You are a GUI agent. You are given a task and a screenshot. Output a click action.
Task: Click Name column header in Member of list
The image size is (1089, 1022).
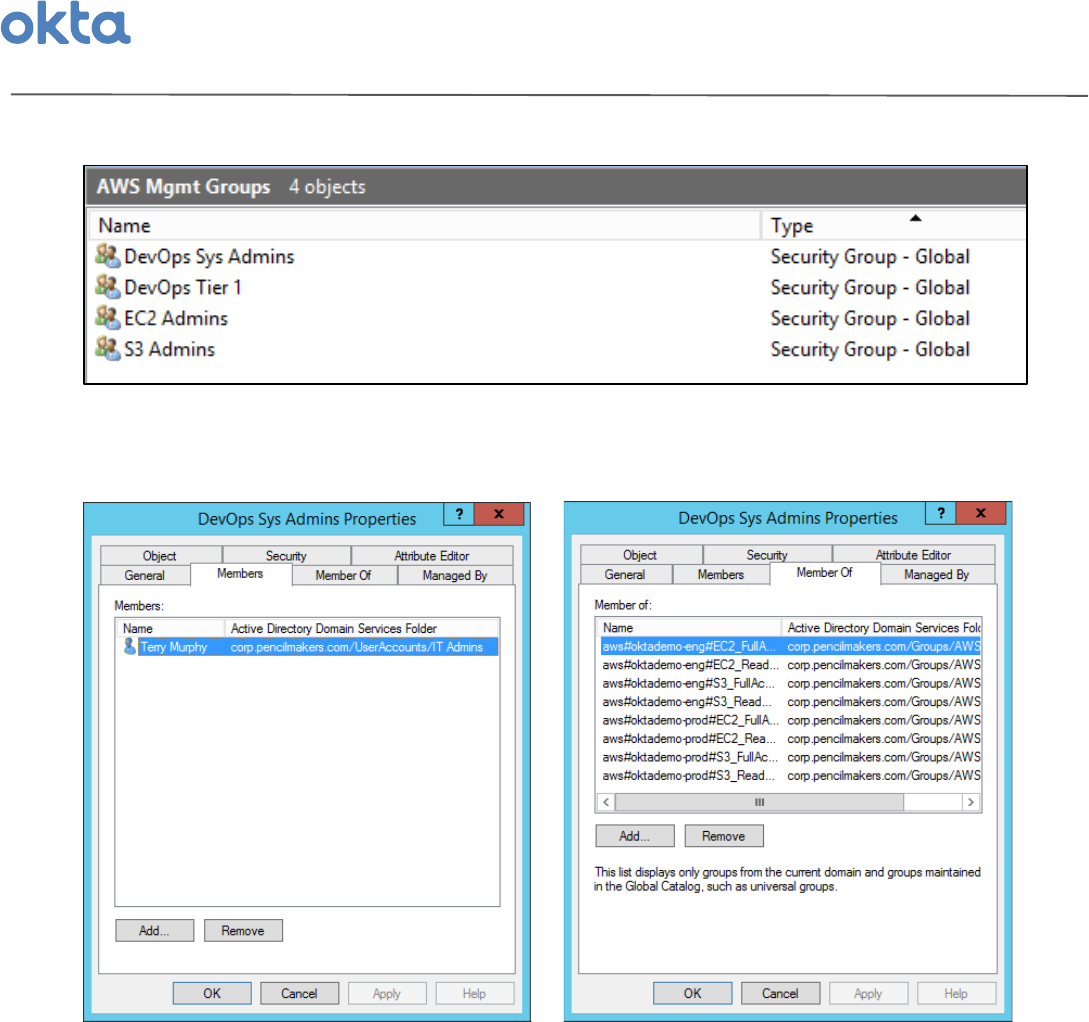[689, 628]
